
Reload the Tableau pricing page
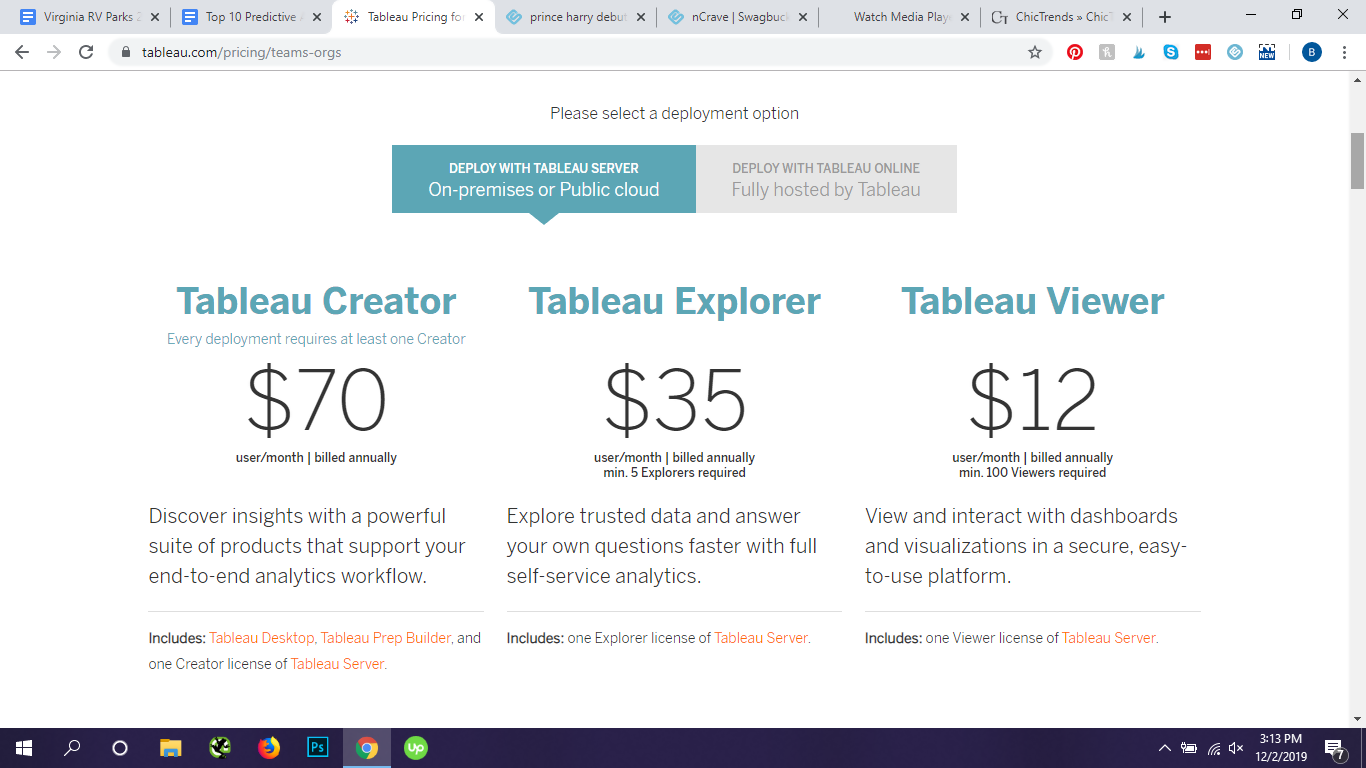86,52
